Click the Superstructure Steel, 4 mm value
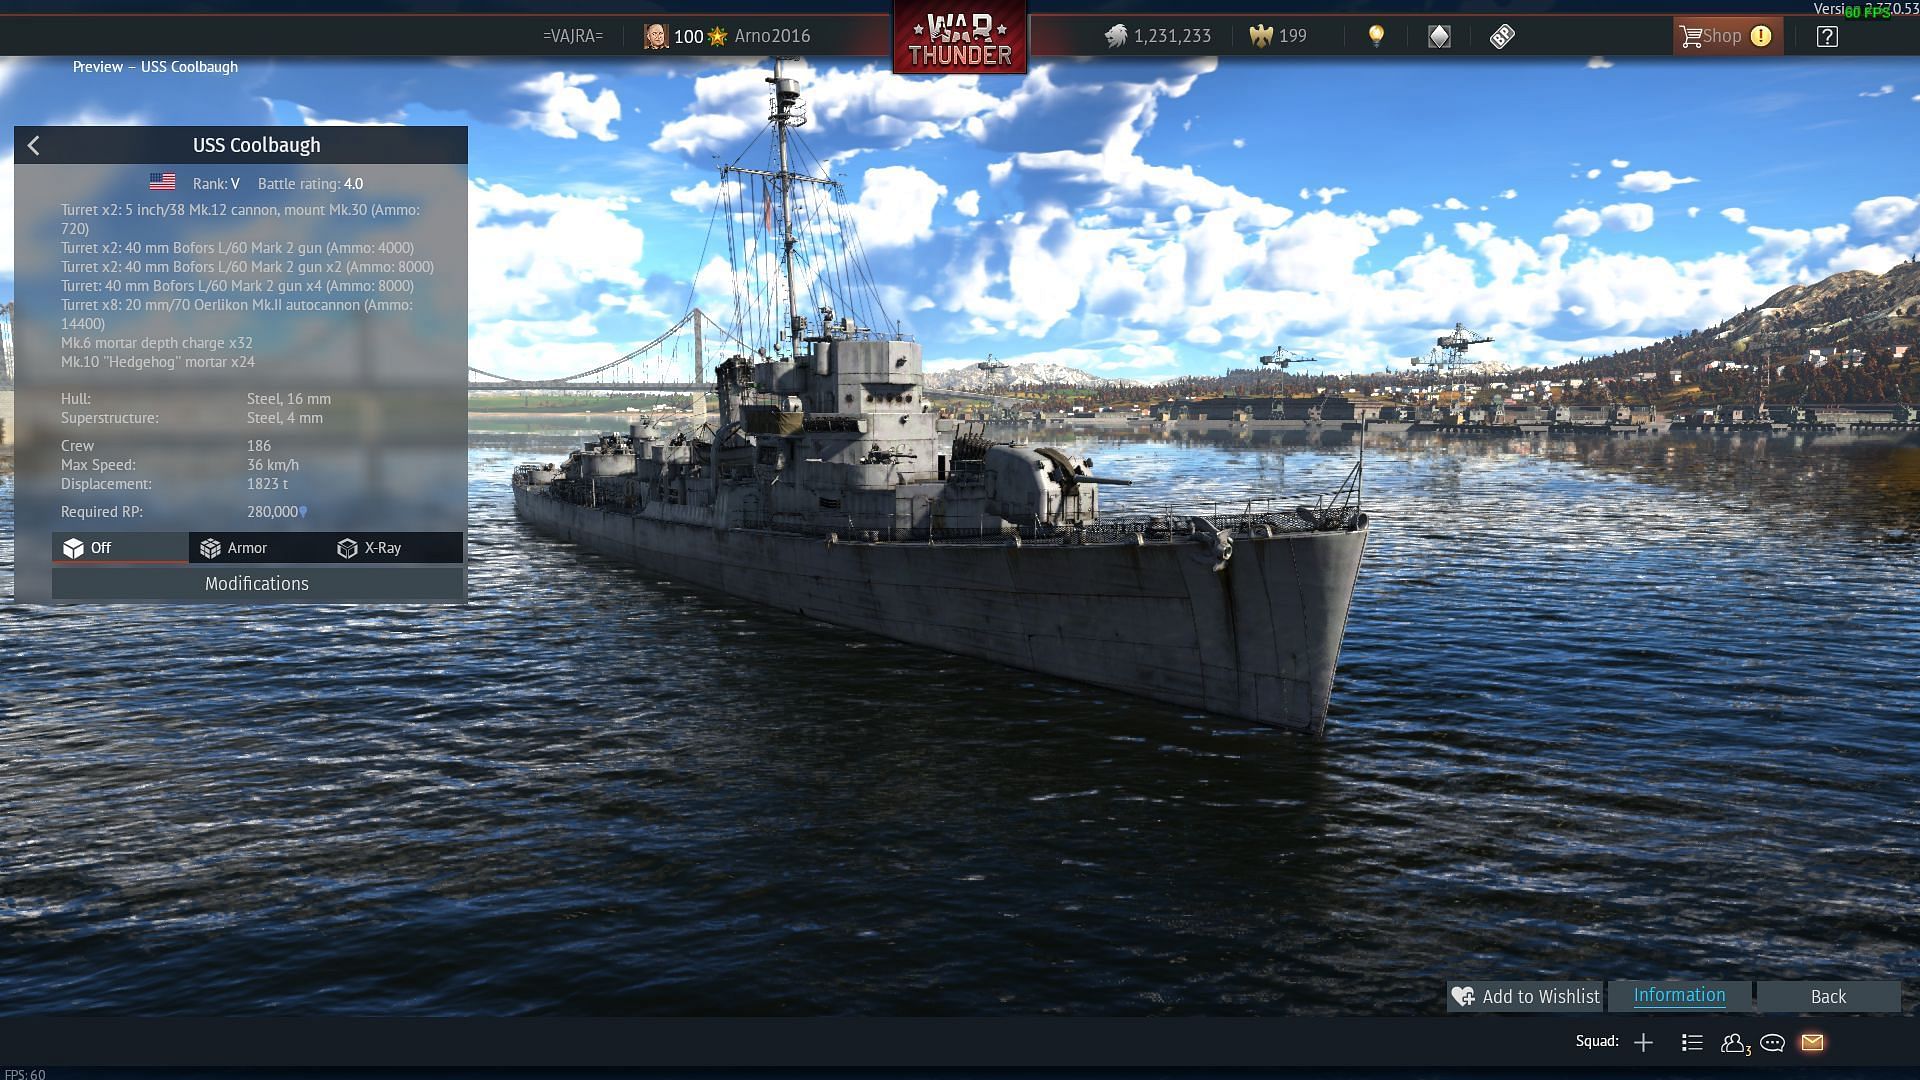1920x1080 pixels. tap(285, 418)
